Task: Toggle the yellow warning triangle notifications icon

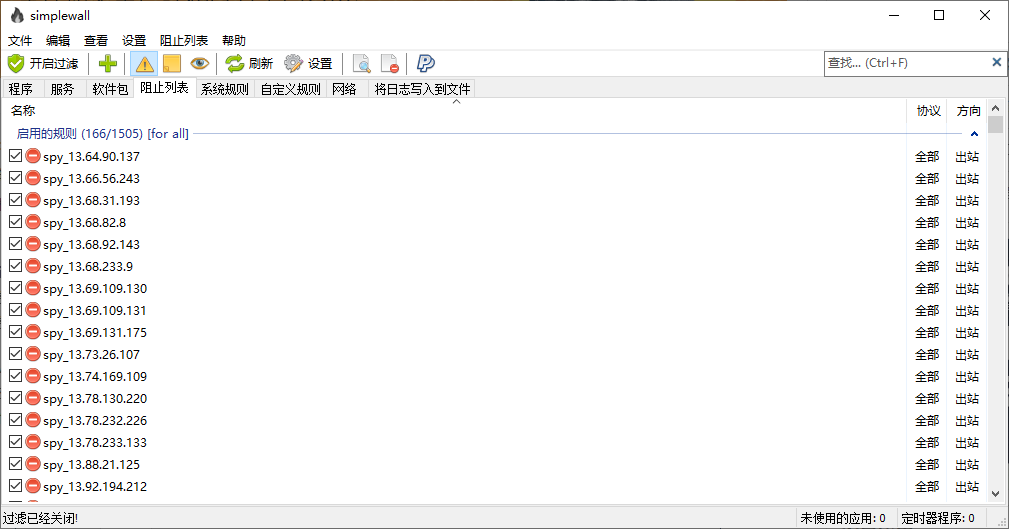Action: tap(145, 63)
